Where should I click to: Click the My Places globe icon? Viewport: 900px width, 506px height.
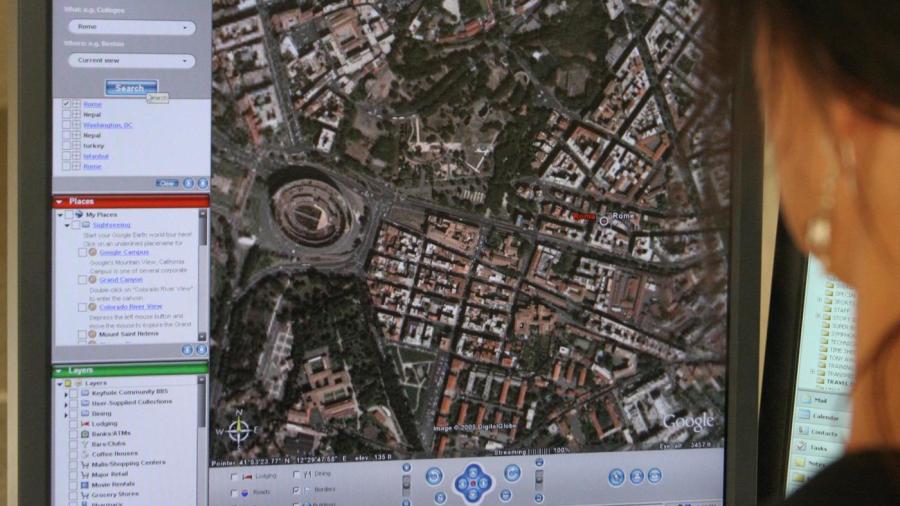pyautogui.click(x=79, y=215)
